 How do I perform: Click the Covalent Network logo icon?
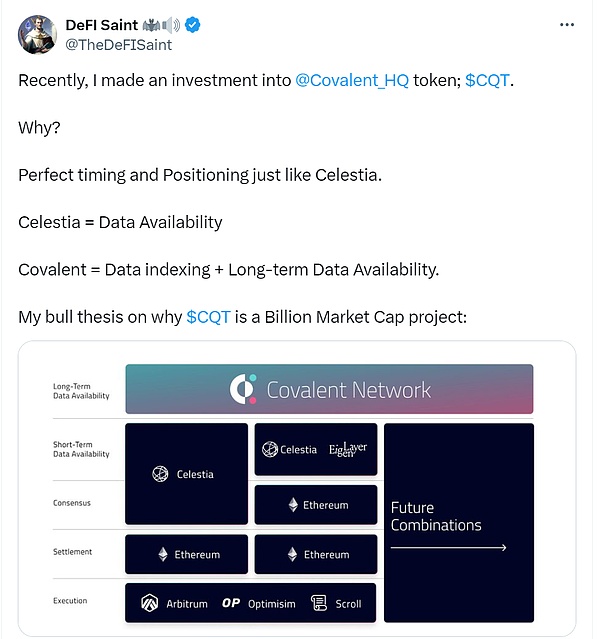point(243,389)
